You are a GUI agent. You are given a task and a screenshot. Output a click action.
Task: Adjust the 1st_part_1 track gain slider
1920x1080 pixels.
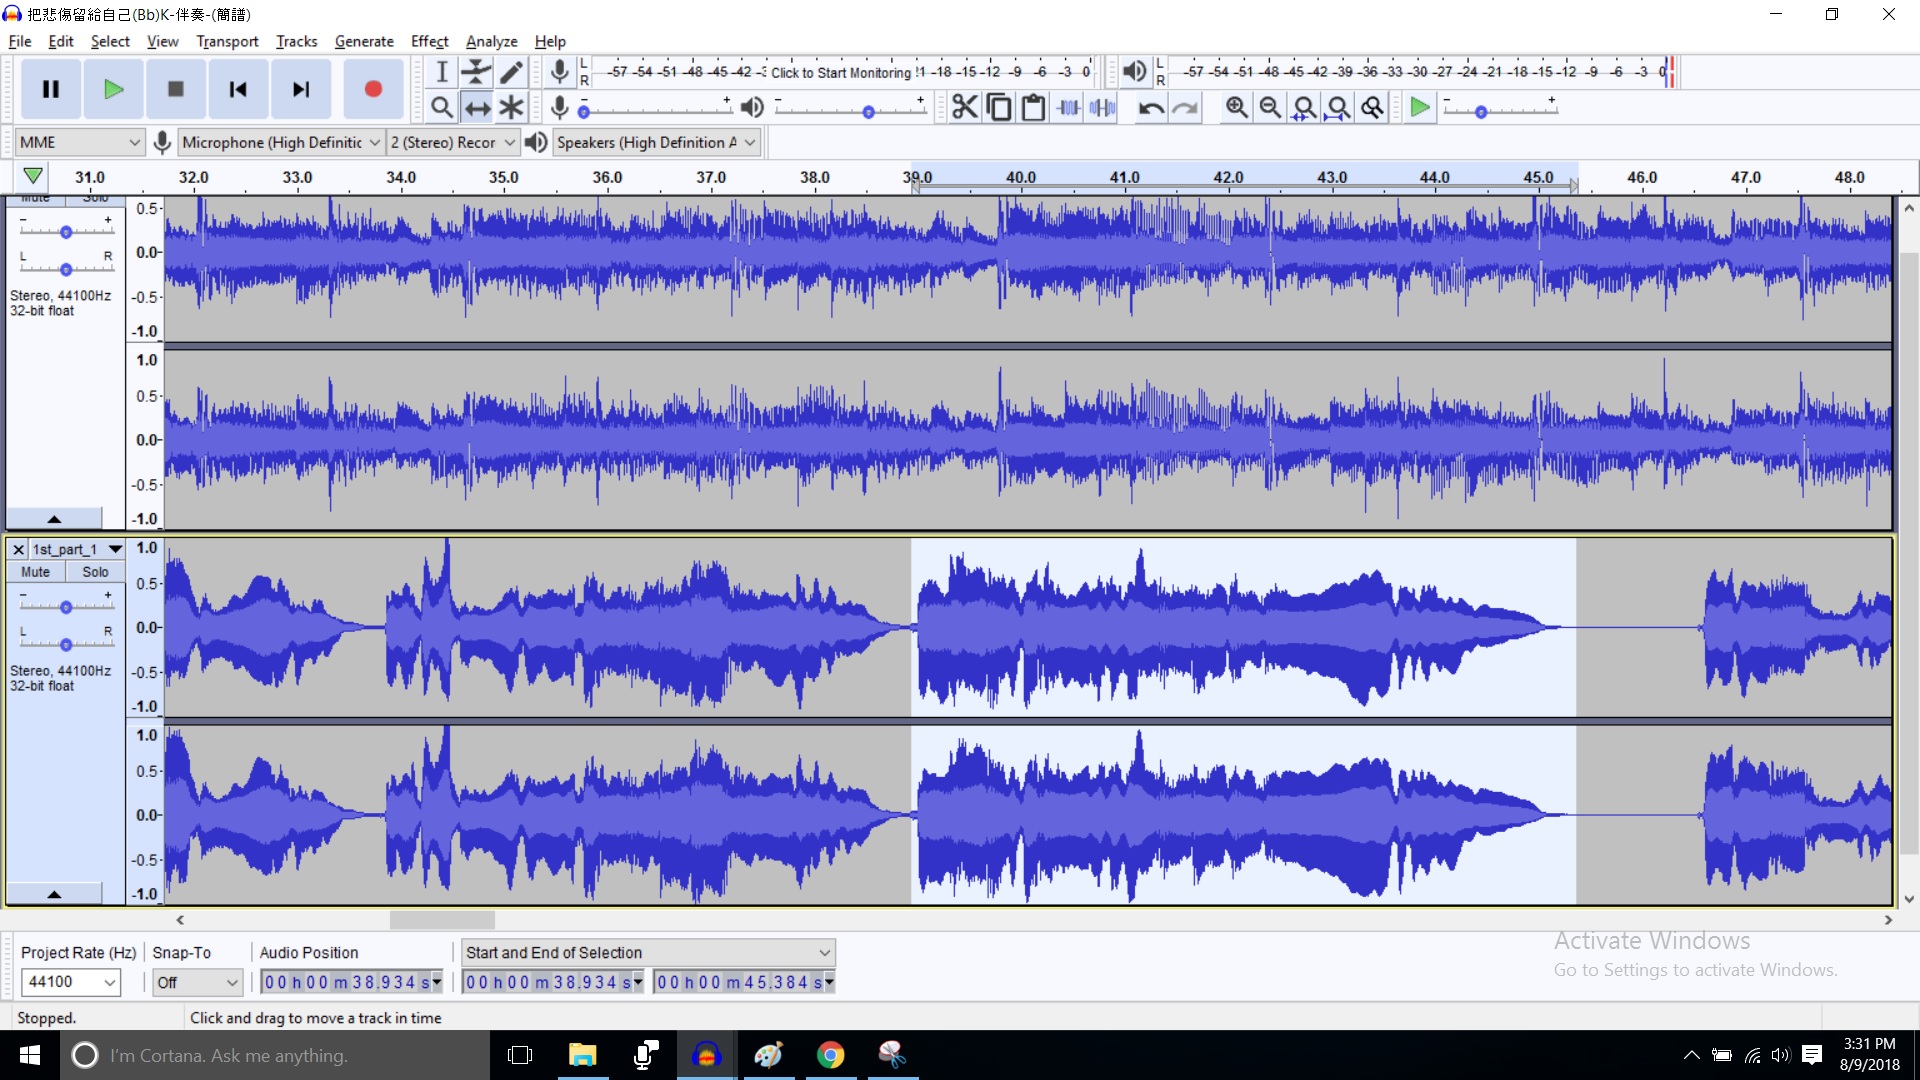[66, 605]
